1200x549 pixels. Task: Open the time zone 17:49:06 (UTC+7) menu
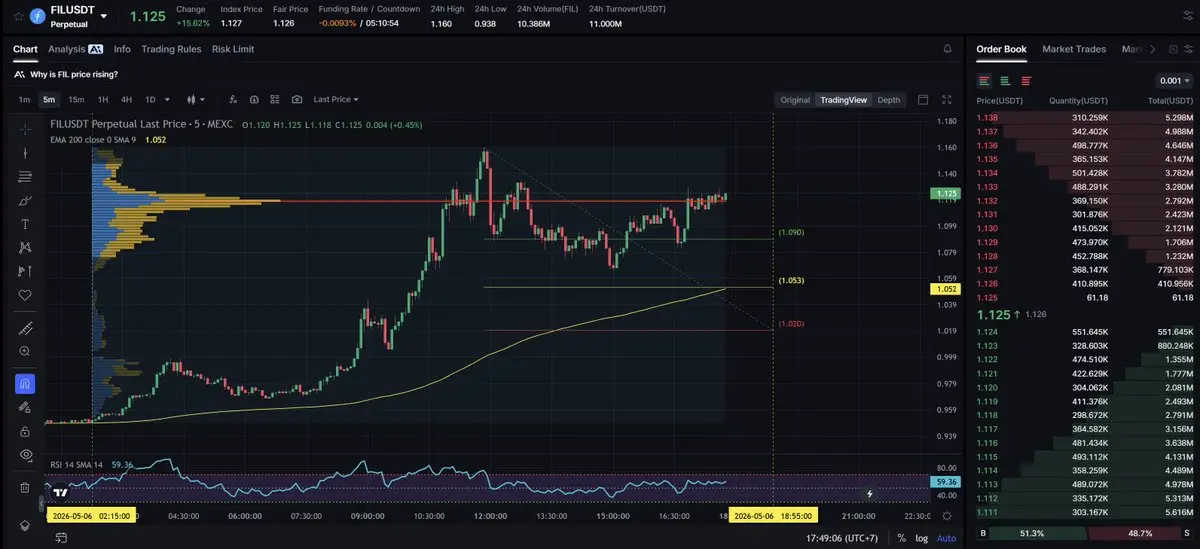[844, 538]
